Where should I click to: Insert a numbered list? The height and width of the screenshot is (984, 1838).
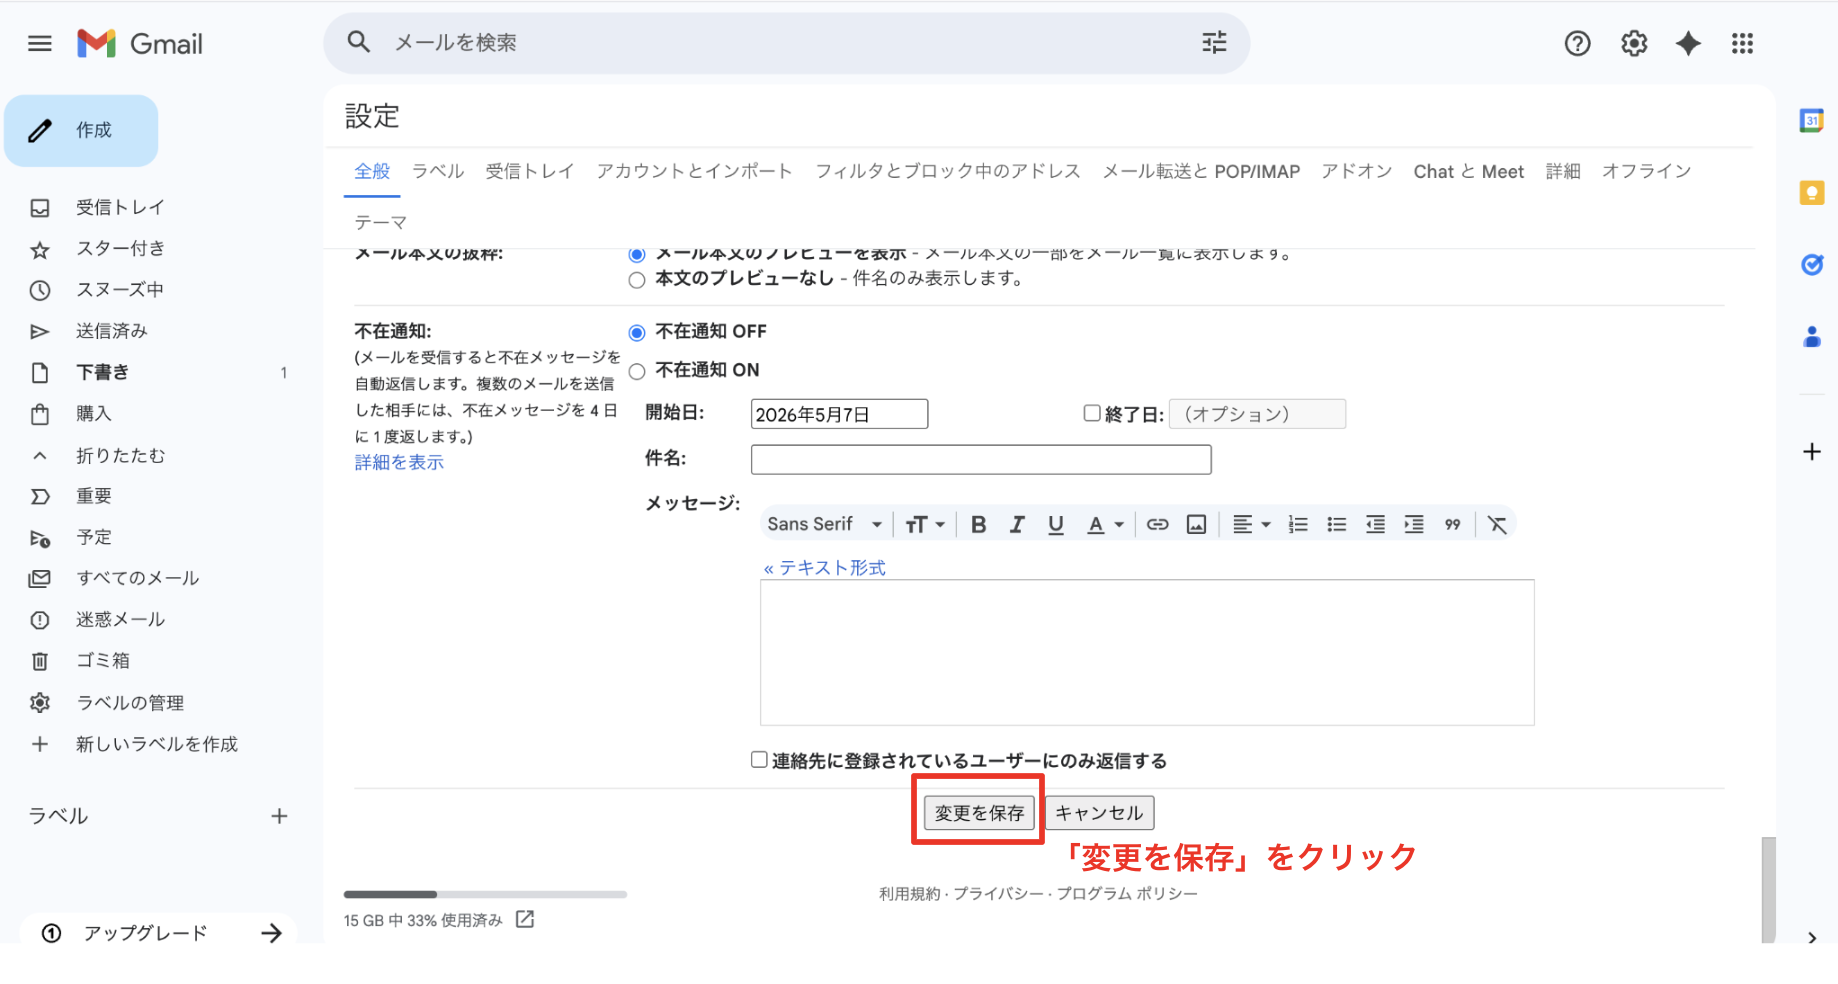pyautogui.click(x=1298, y=524)
